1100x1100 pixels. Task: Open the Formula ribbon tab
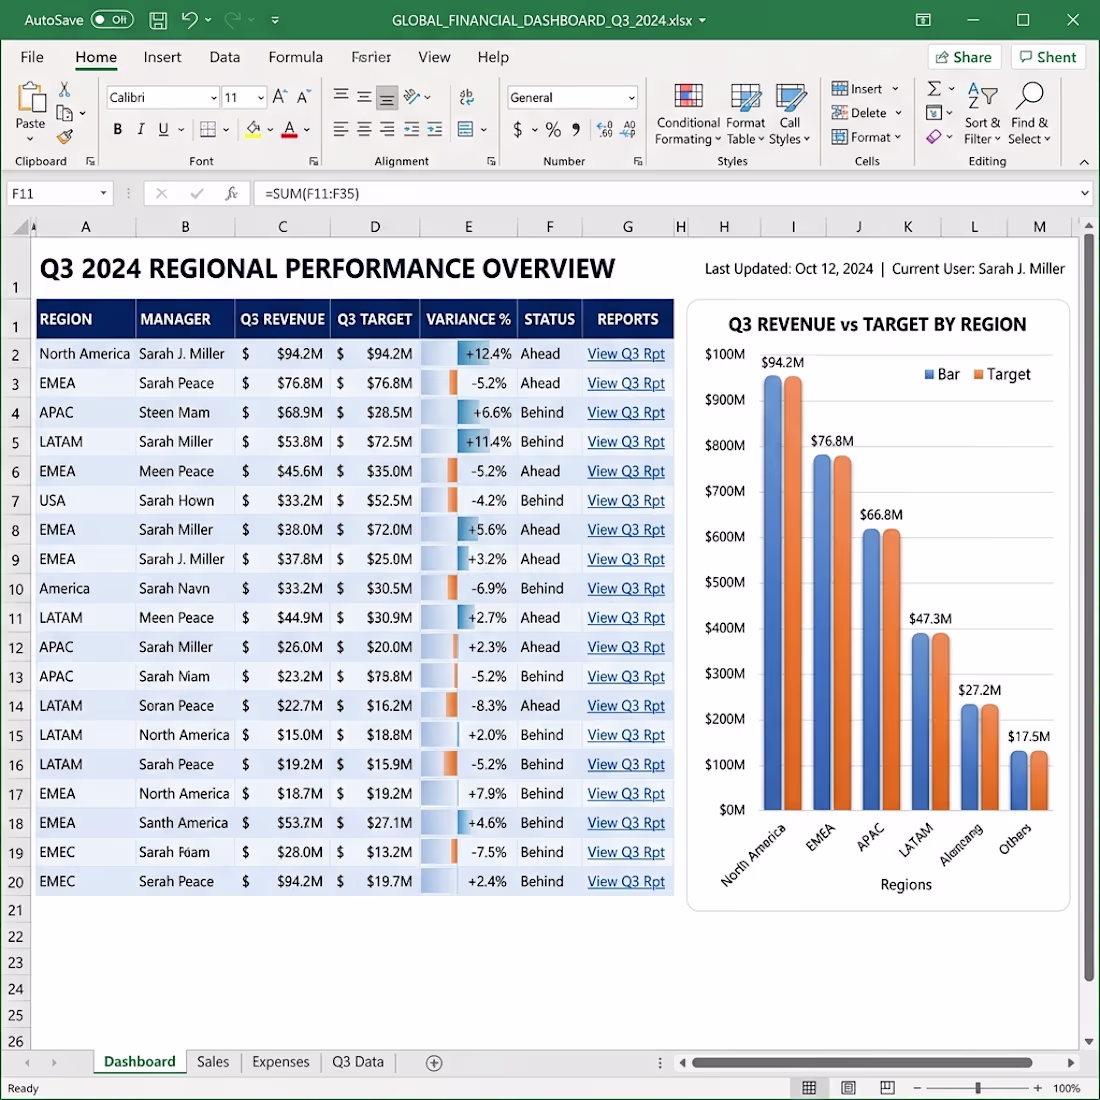click(x=295, y=57)
